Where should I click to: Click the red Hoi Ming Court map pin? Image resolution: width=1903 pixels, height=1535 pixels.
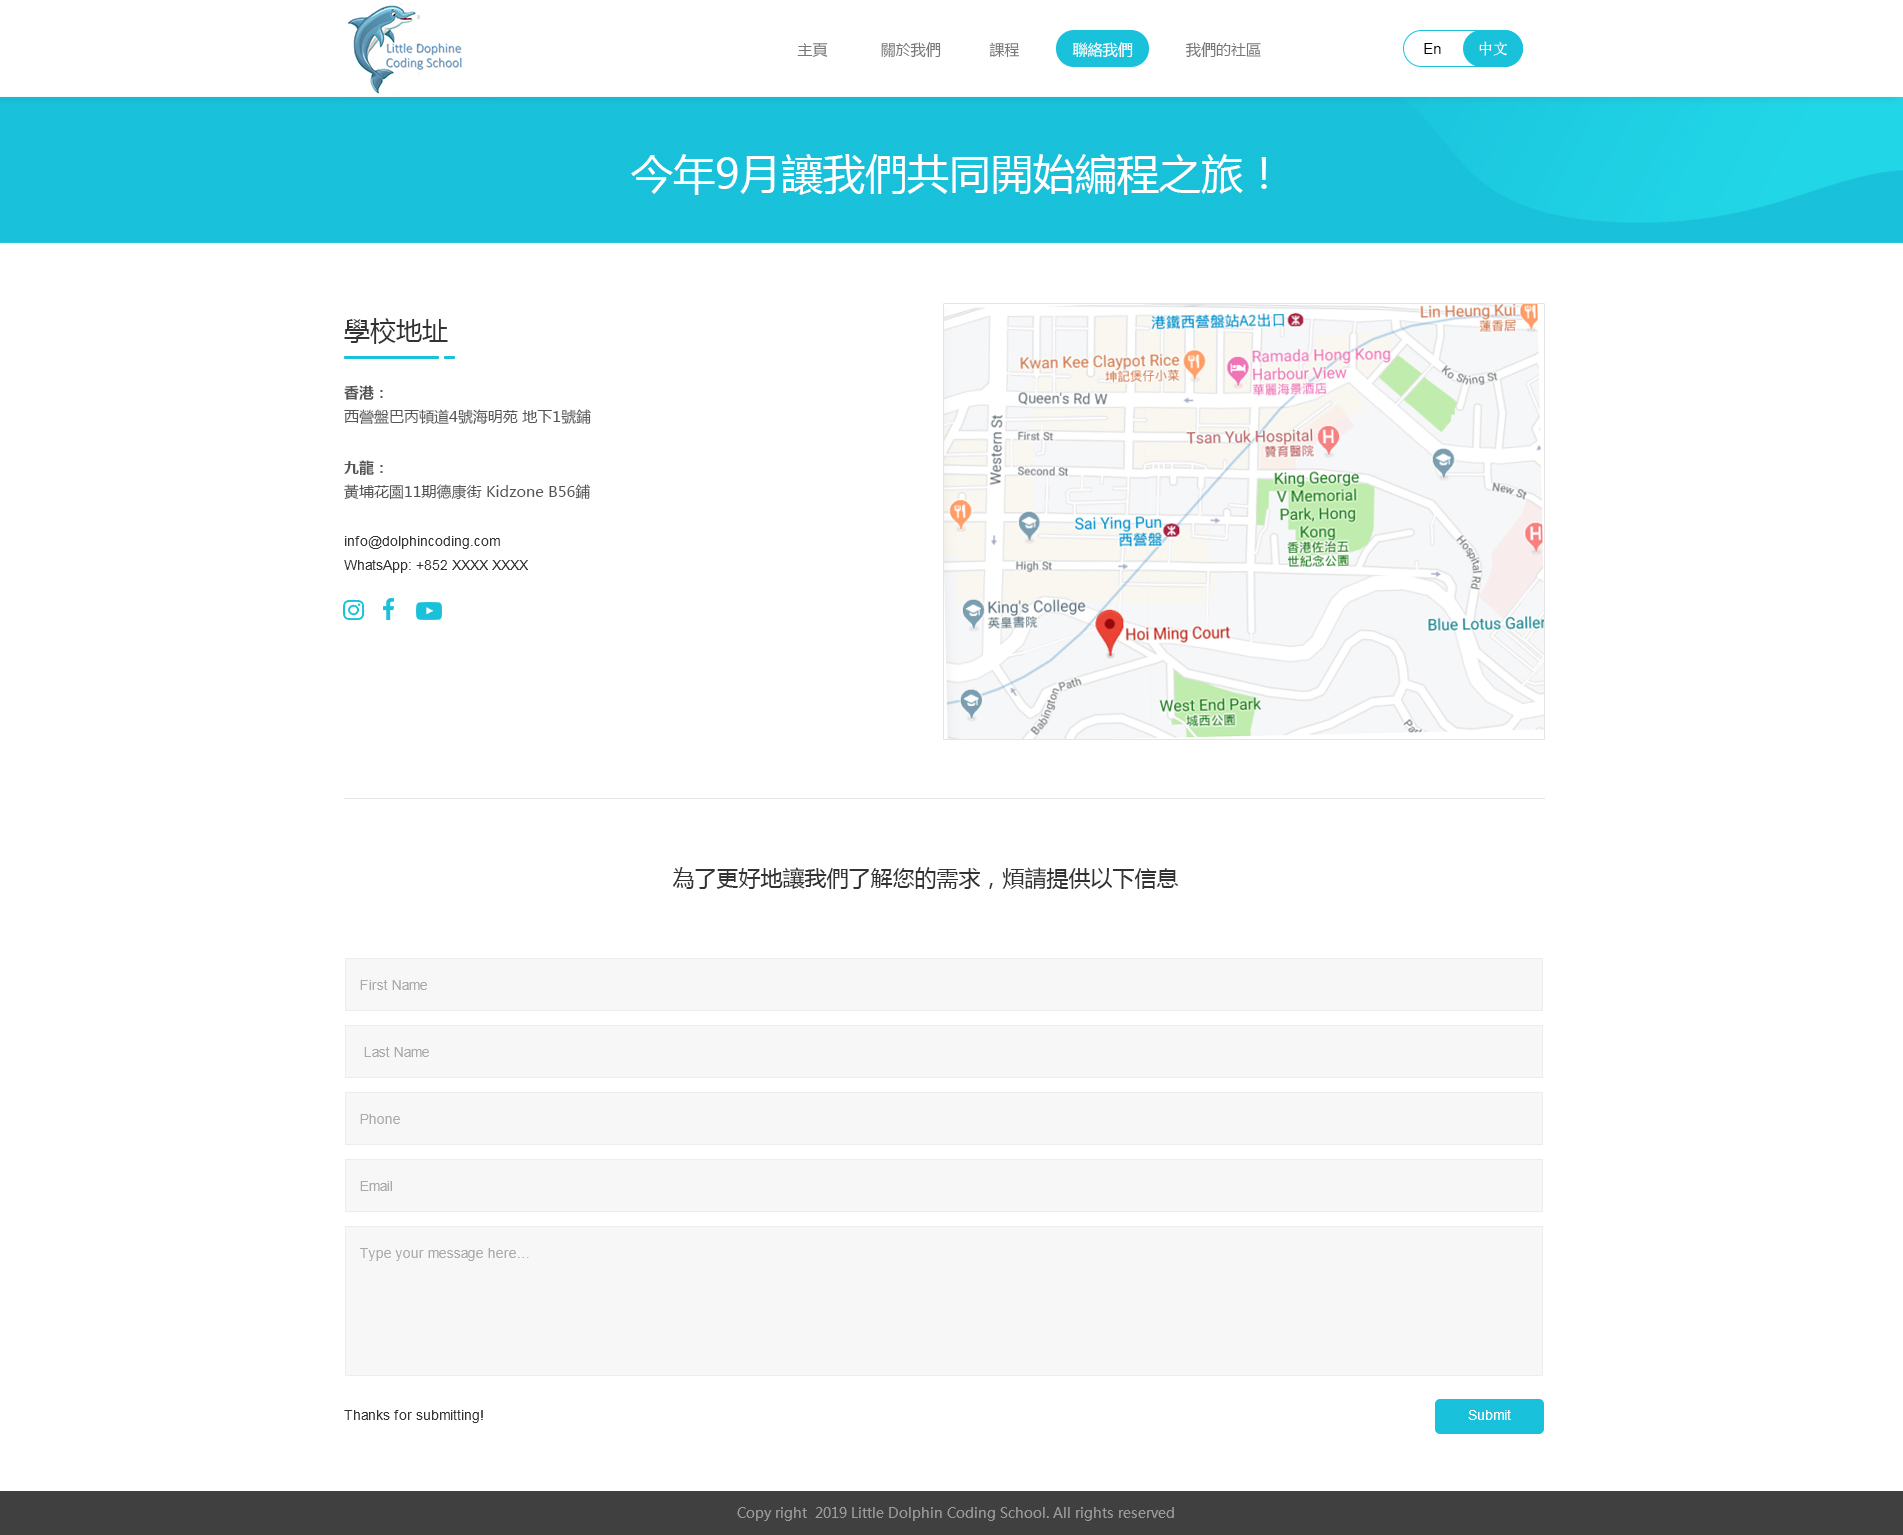tap(1109, 630)
